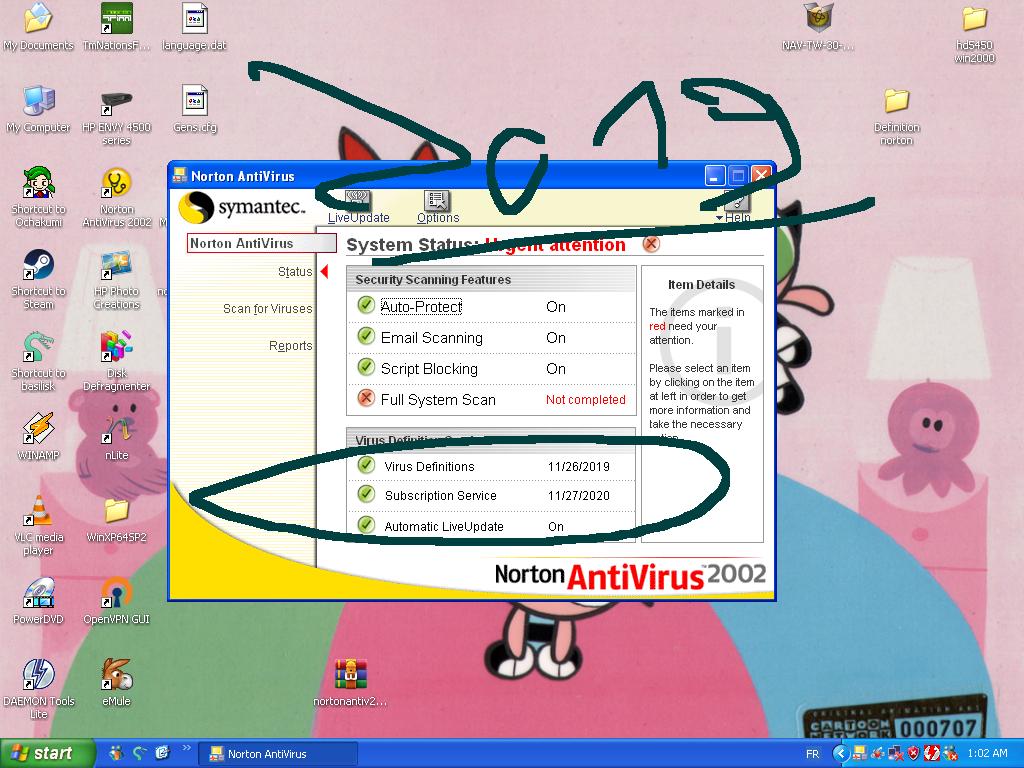The width and height of the screenshot is (1024, 768).
Task: Select Shortcut to Steam icon
Action: coord(38,279)
